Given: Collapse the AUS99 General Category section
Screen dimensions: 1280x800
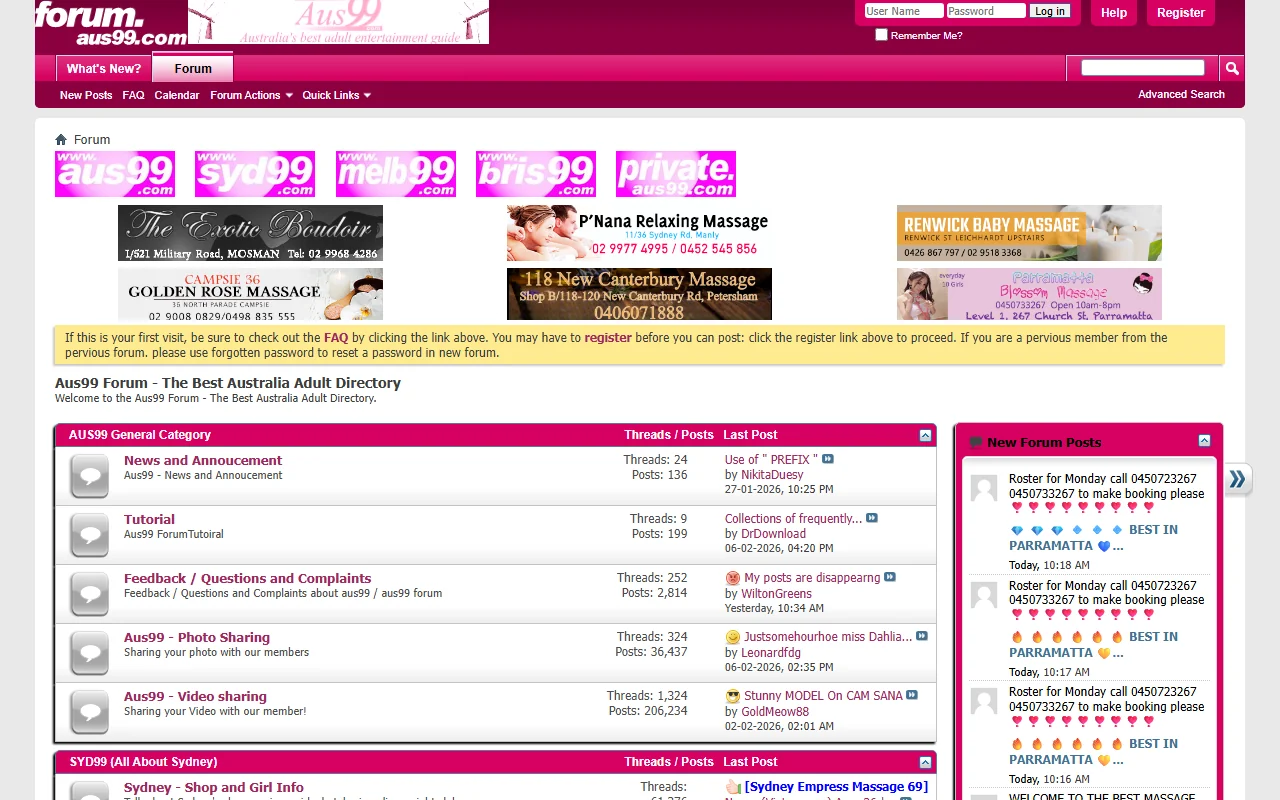Looking at the screenshot, I should tap(924, 435).
